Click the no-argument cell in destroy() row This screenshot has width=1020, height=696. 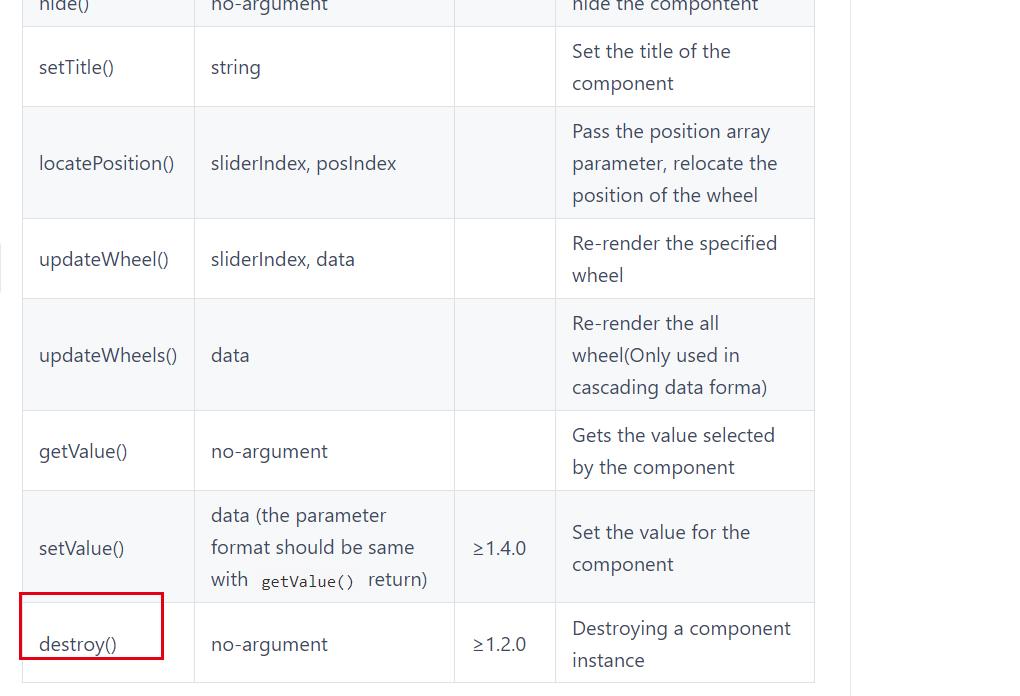[x=269, y=644]
